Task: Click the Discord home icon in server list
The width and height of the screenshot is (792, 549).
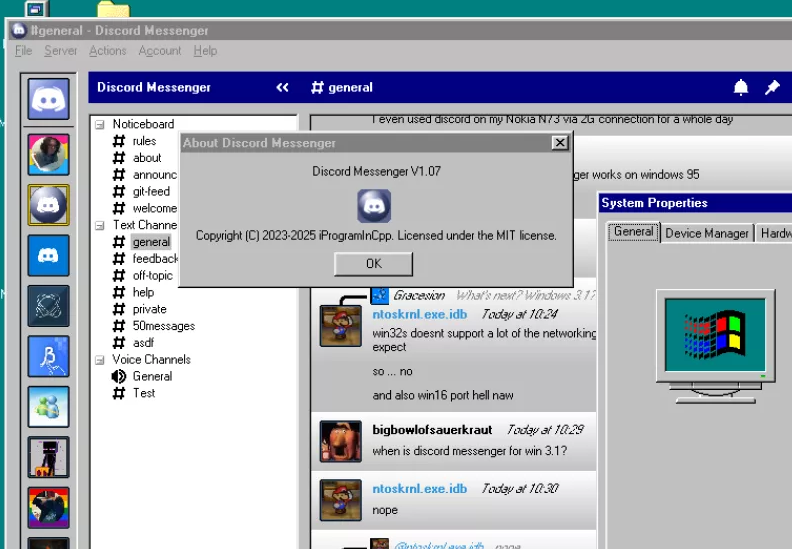Action: pos(48,99)
